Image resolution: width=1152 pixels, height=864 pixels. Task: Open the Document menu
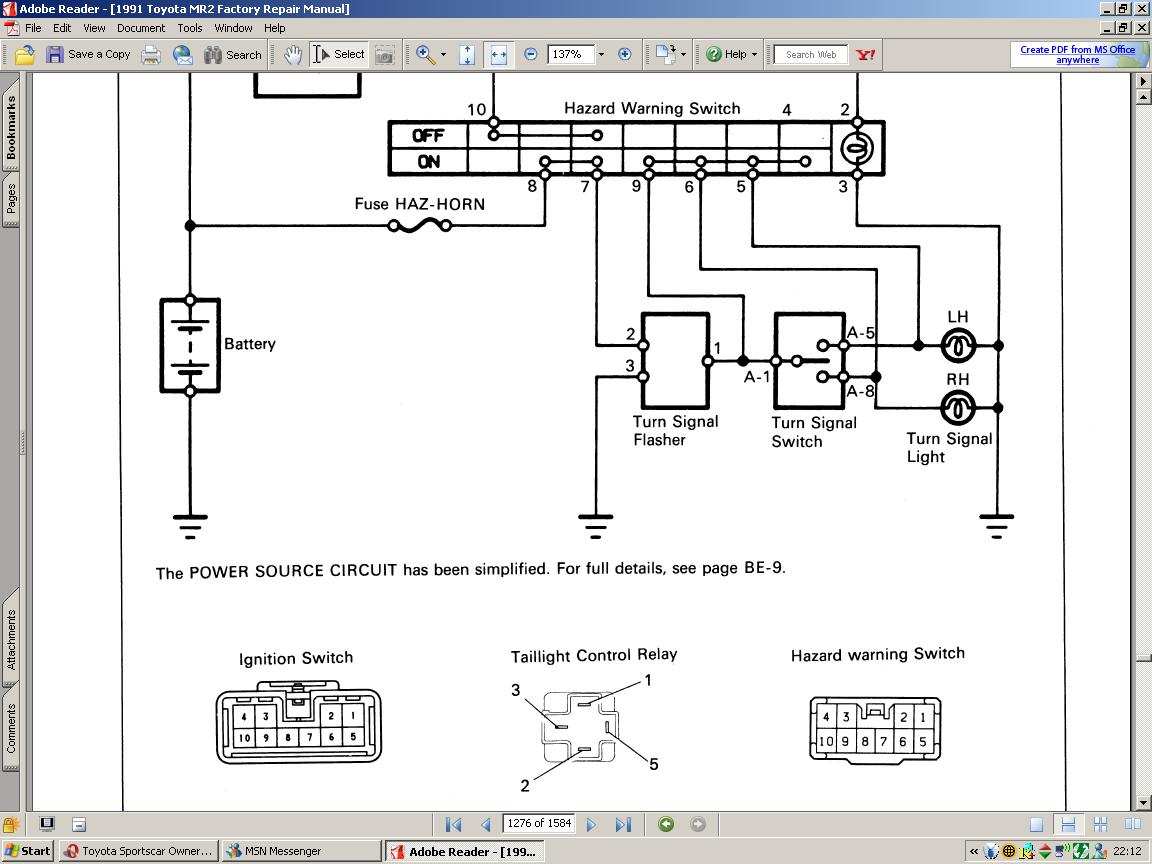140,28
